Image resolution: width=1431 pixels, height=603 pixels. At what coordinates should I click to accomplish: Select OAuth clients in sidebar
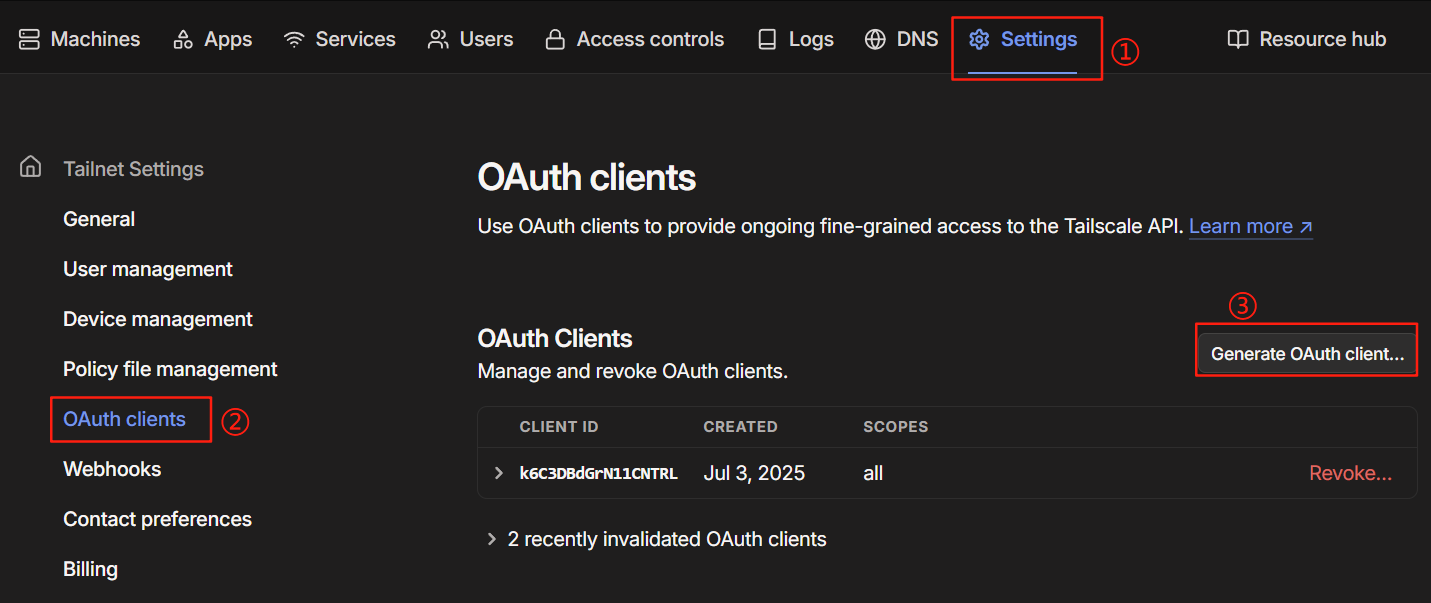pos(124,419)
